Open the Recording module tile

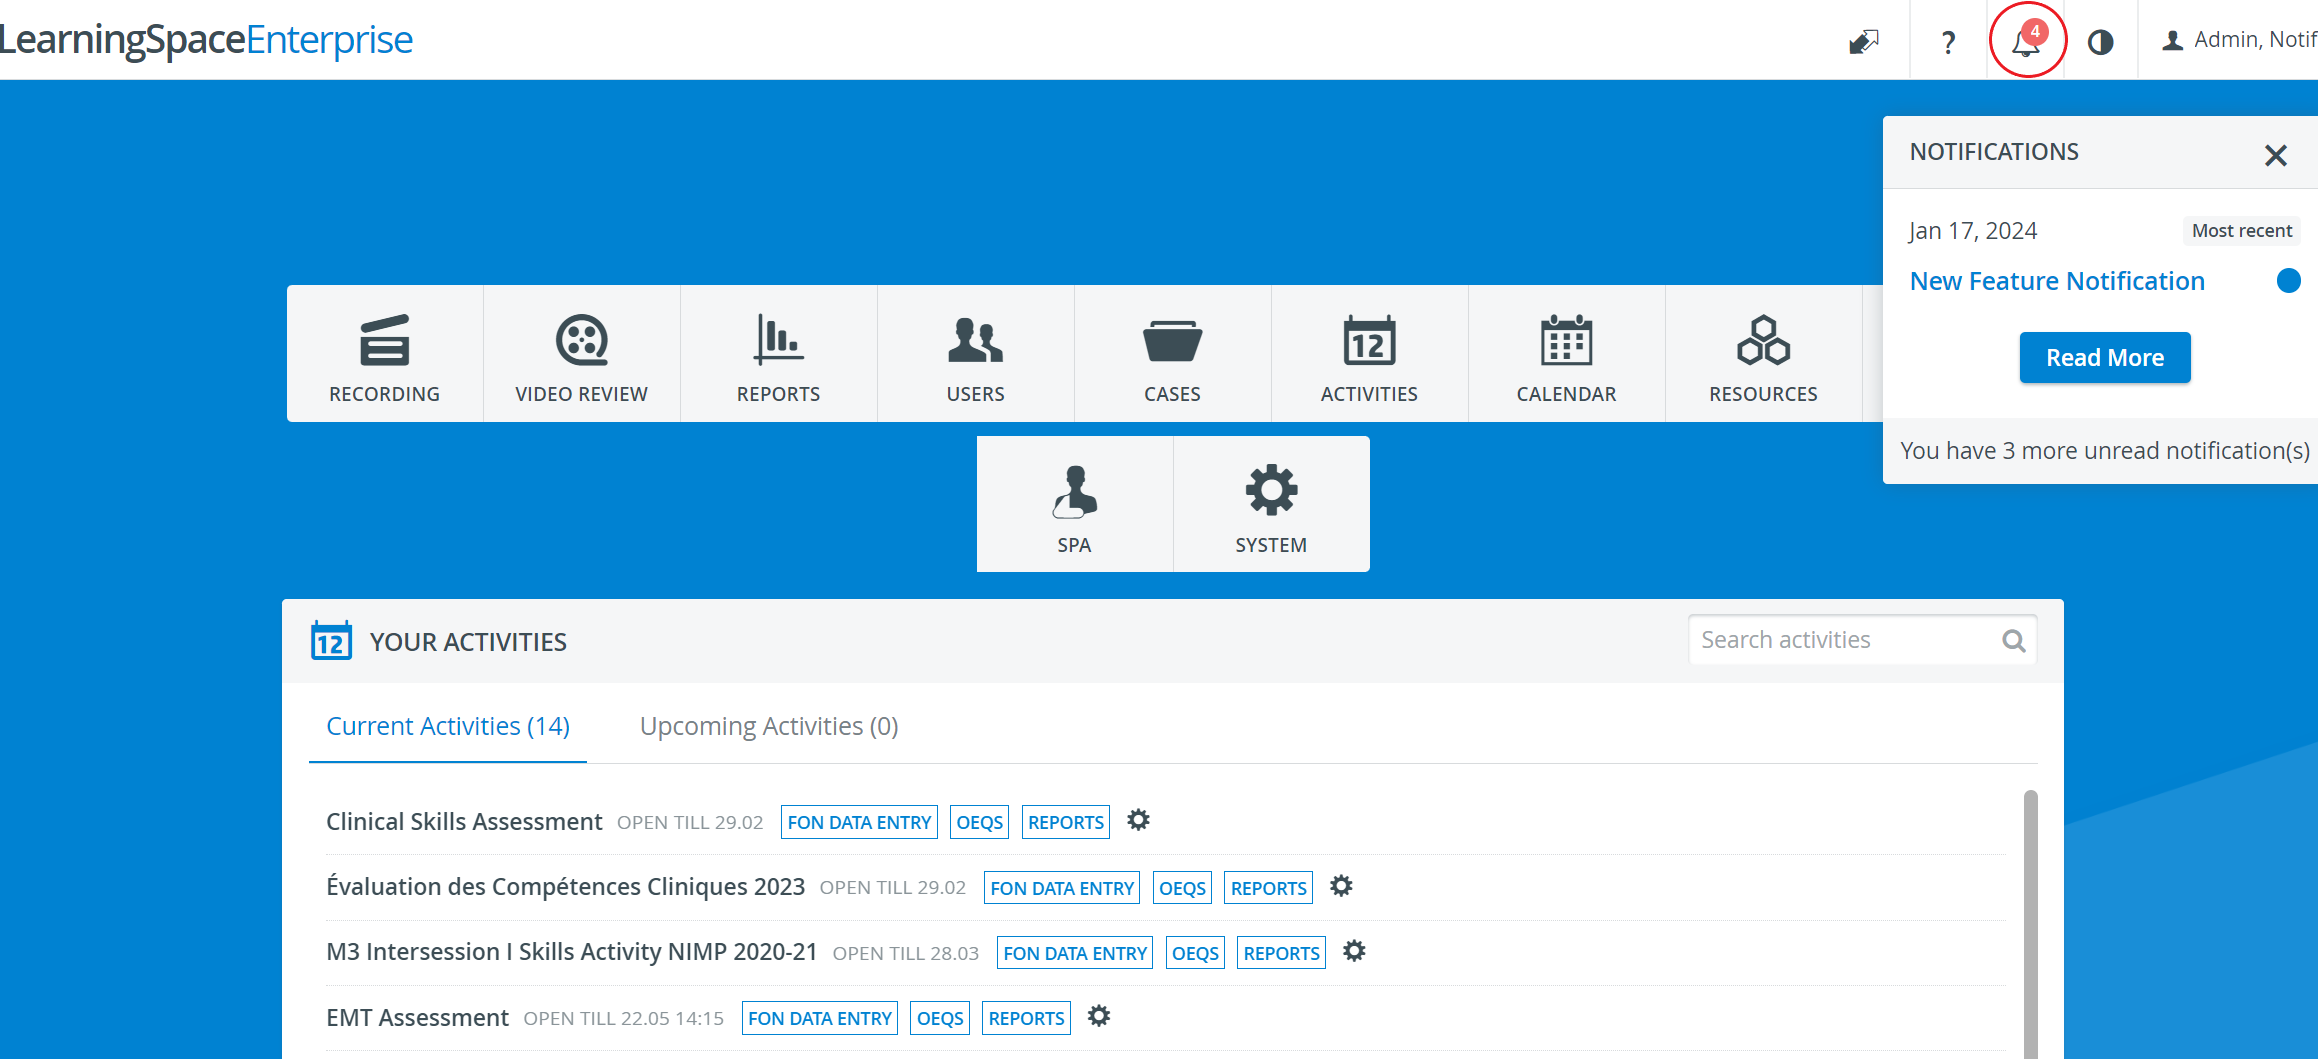click(x=385, y=354)
